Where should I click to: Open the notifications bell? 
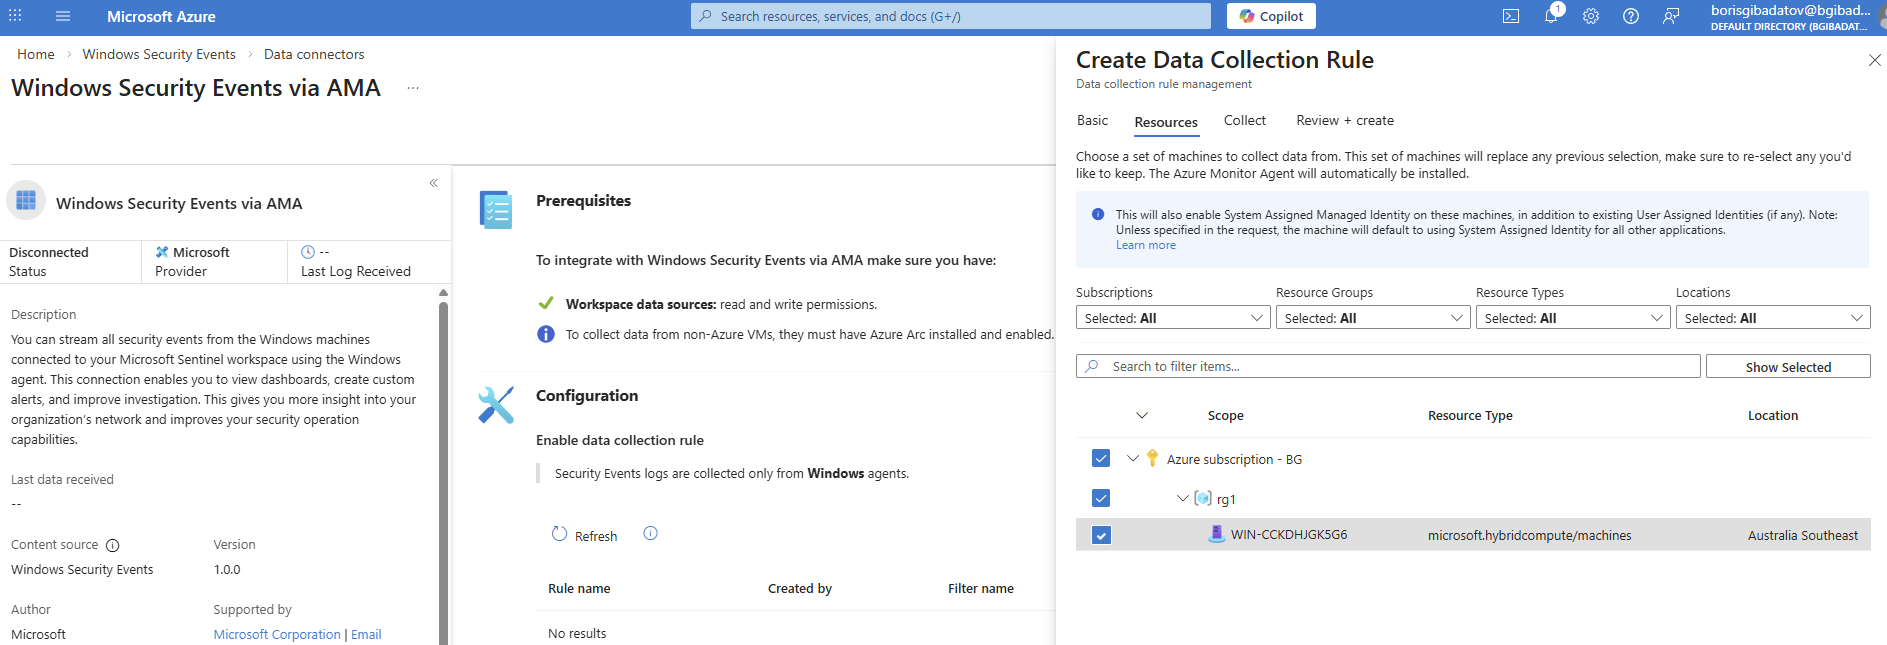coord(1551,16)
